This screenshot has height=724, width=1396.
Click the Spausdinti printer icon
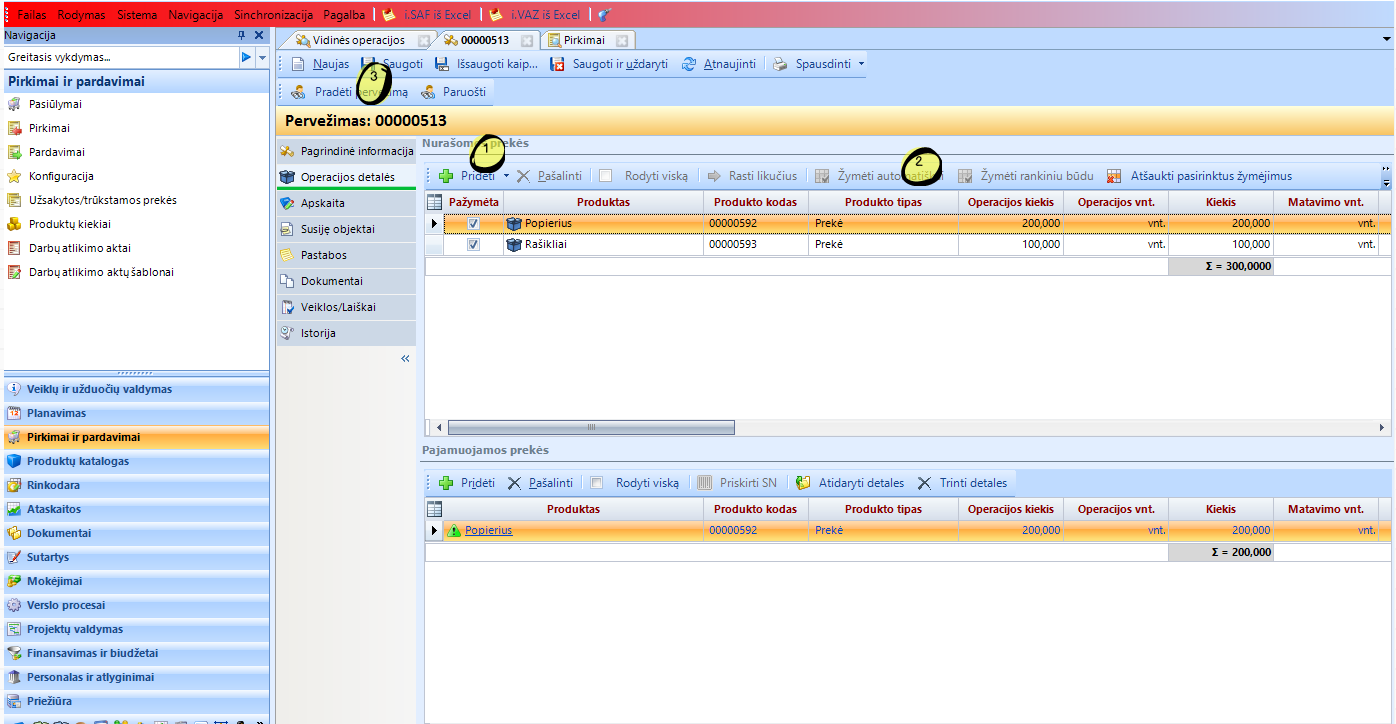point(781,64)
